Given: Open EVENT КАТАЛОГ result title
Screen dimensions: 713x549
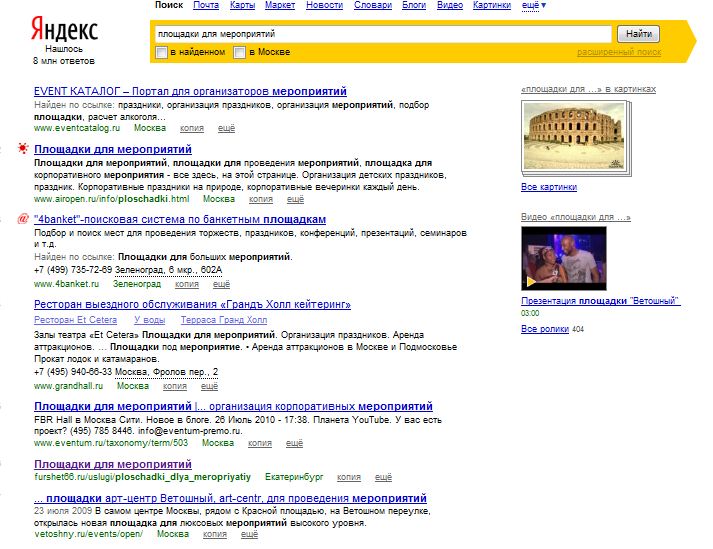Looking at the screenshot, I should coord(190,91).
